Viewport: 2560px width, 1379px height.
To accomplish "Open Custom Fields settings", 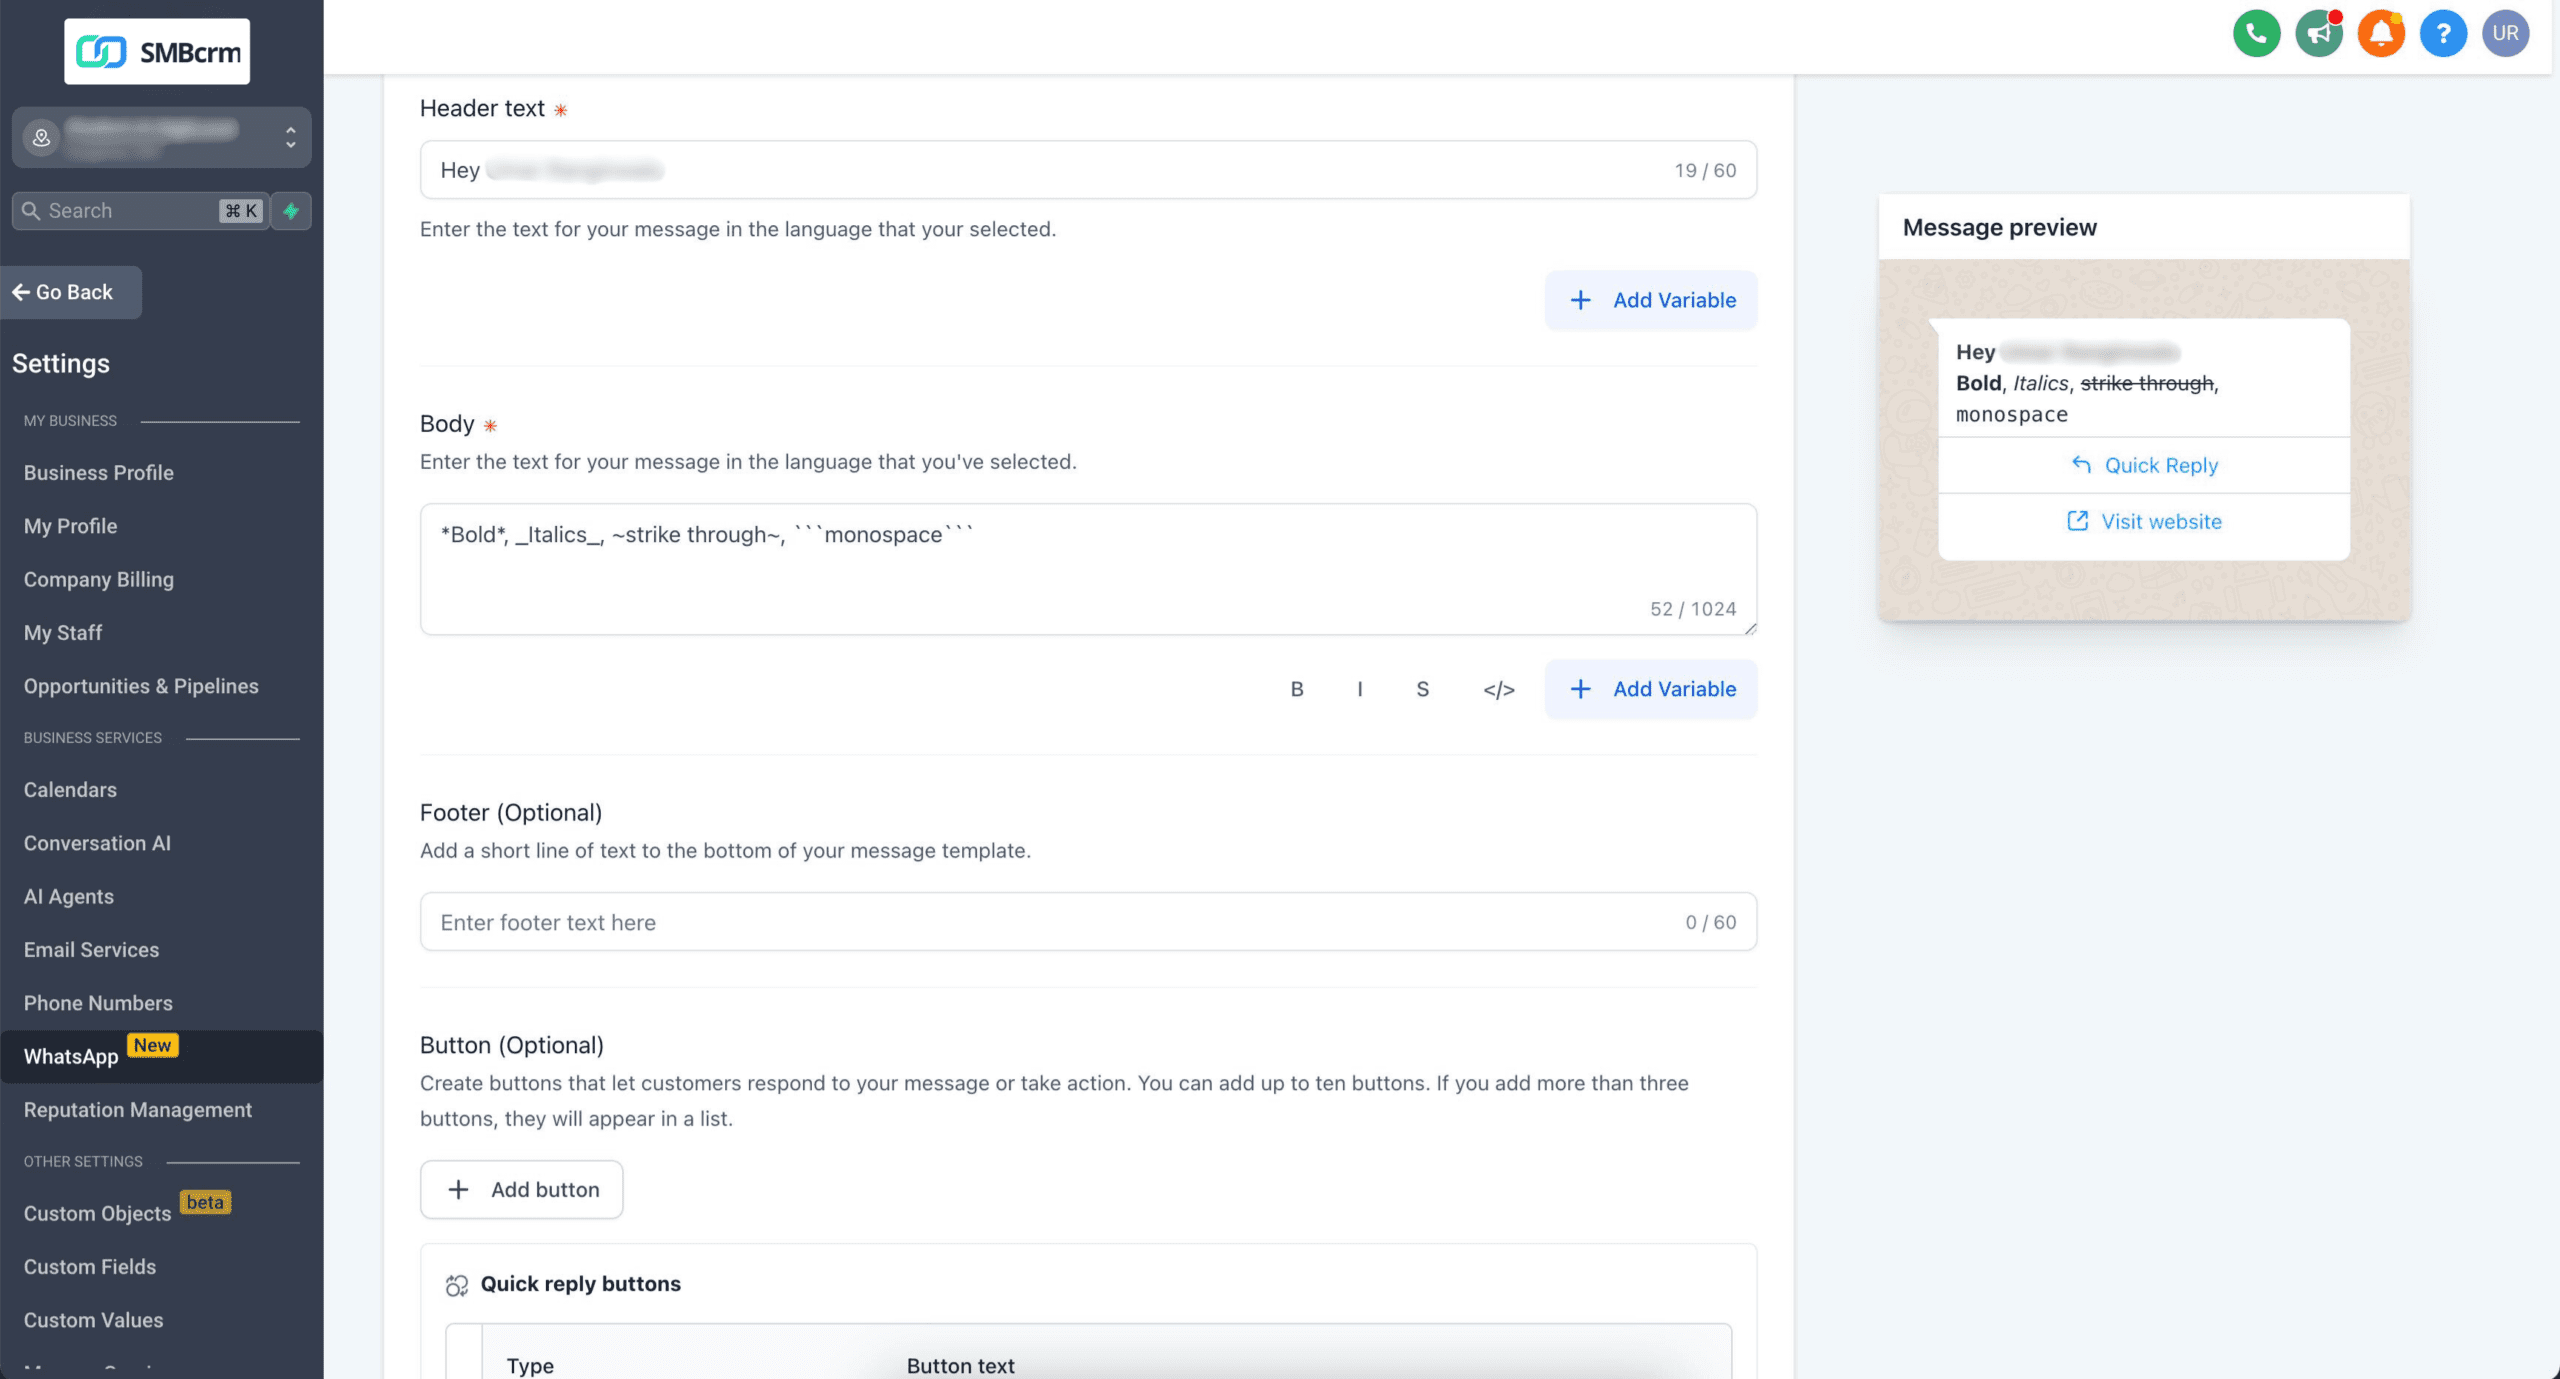I will tap(90, 1267).
